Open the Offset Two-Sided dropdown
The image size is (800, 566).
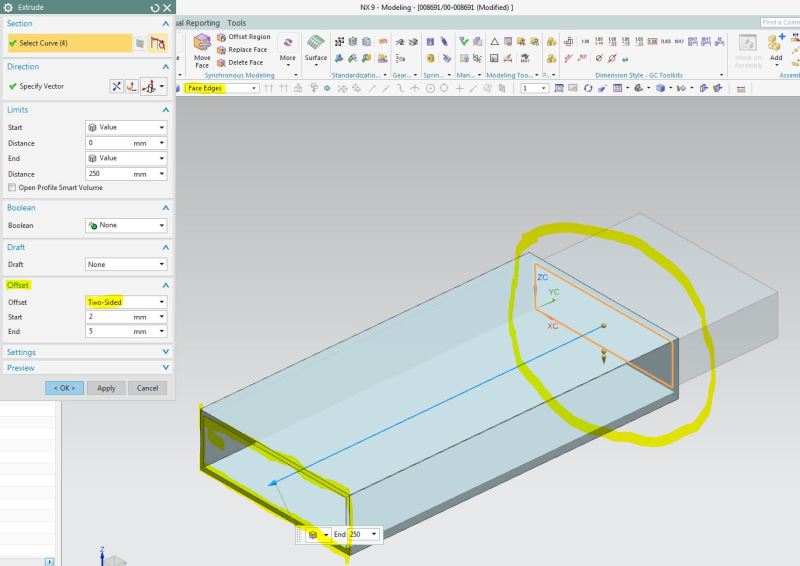click(x=126, y=302)
